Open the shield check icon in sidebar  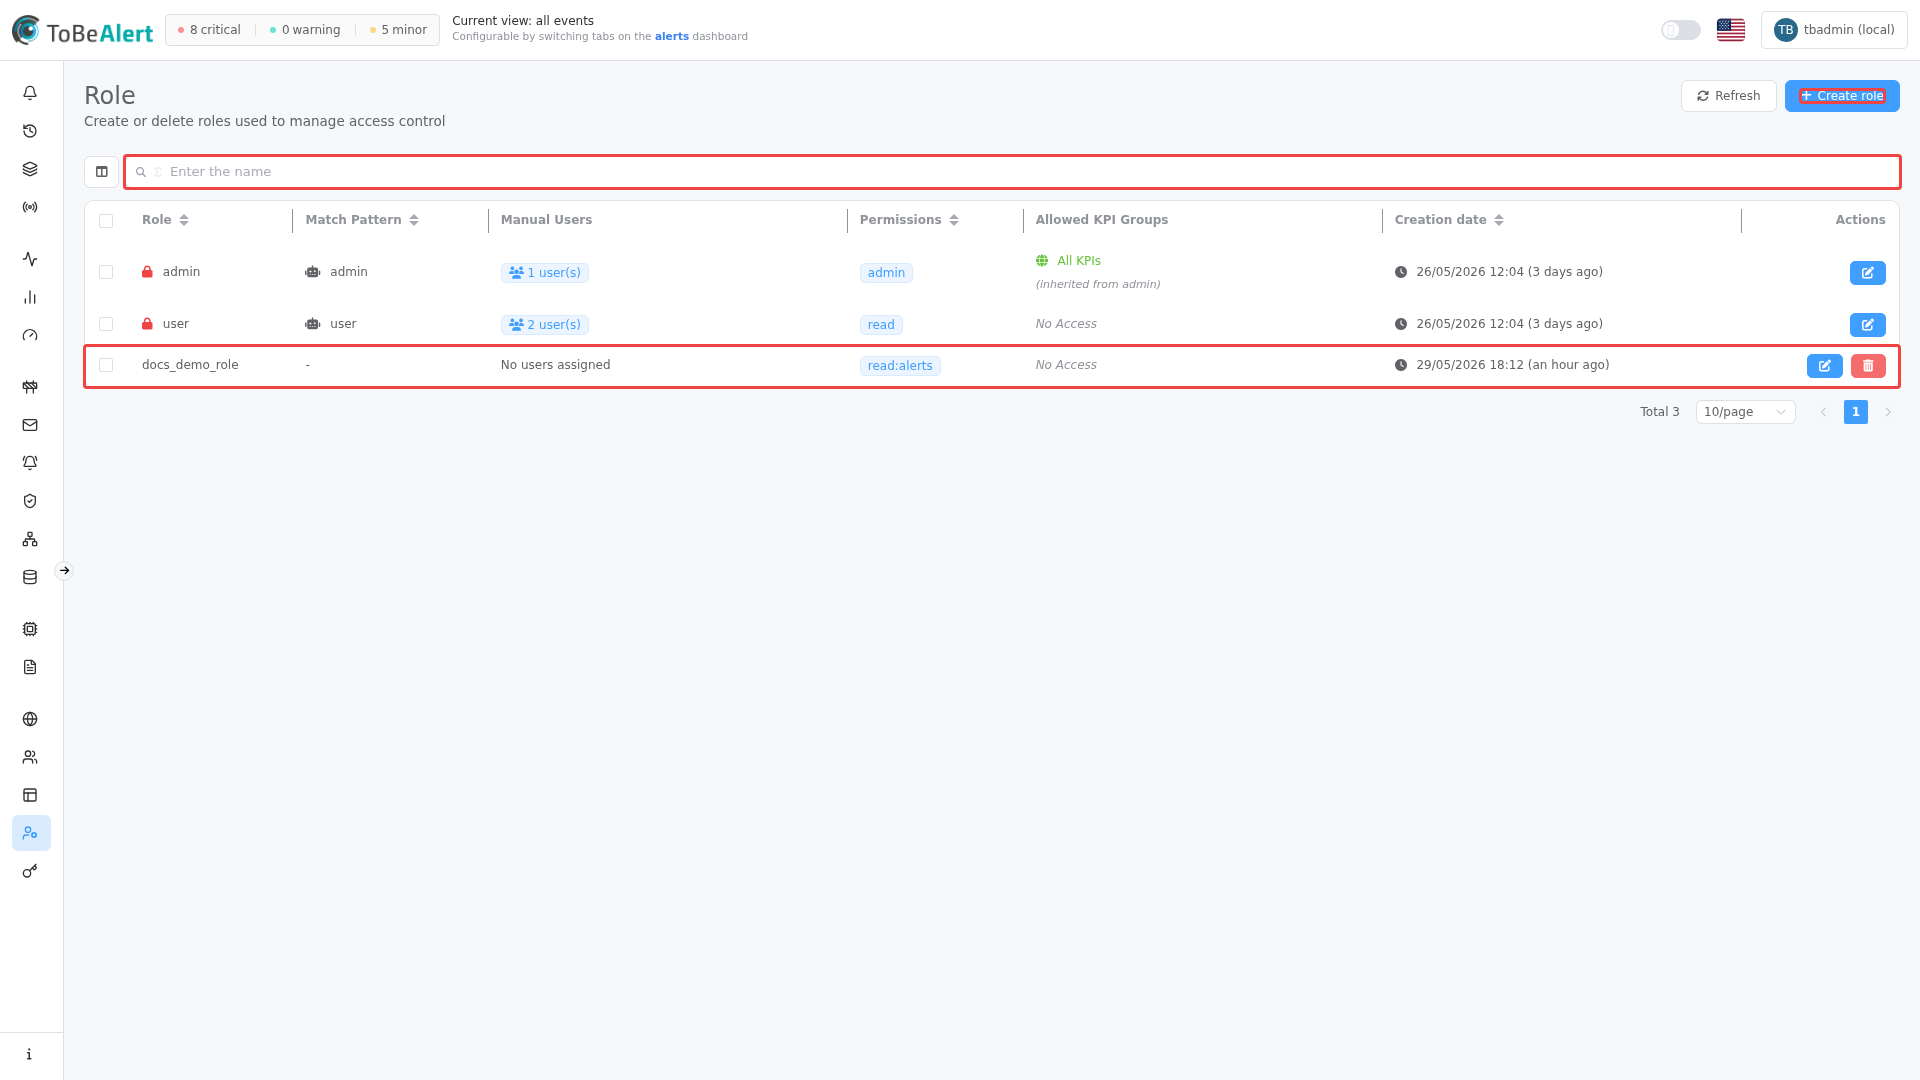[x=30, y=501]
